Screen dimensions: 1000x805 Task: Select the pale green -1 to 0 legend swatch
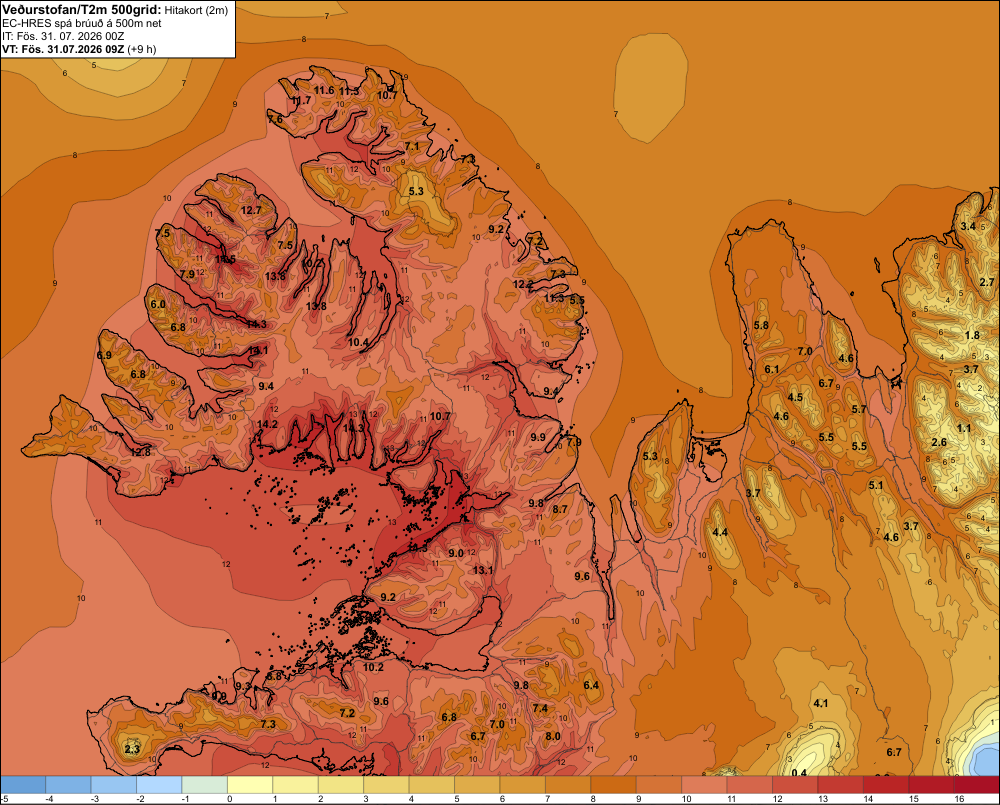(x=205, y=785)
